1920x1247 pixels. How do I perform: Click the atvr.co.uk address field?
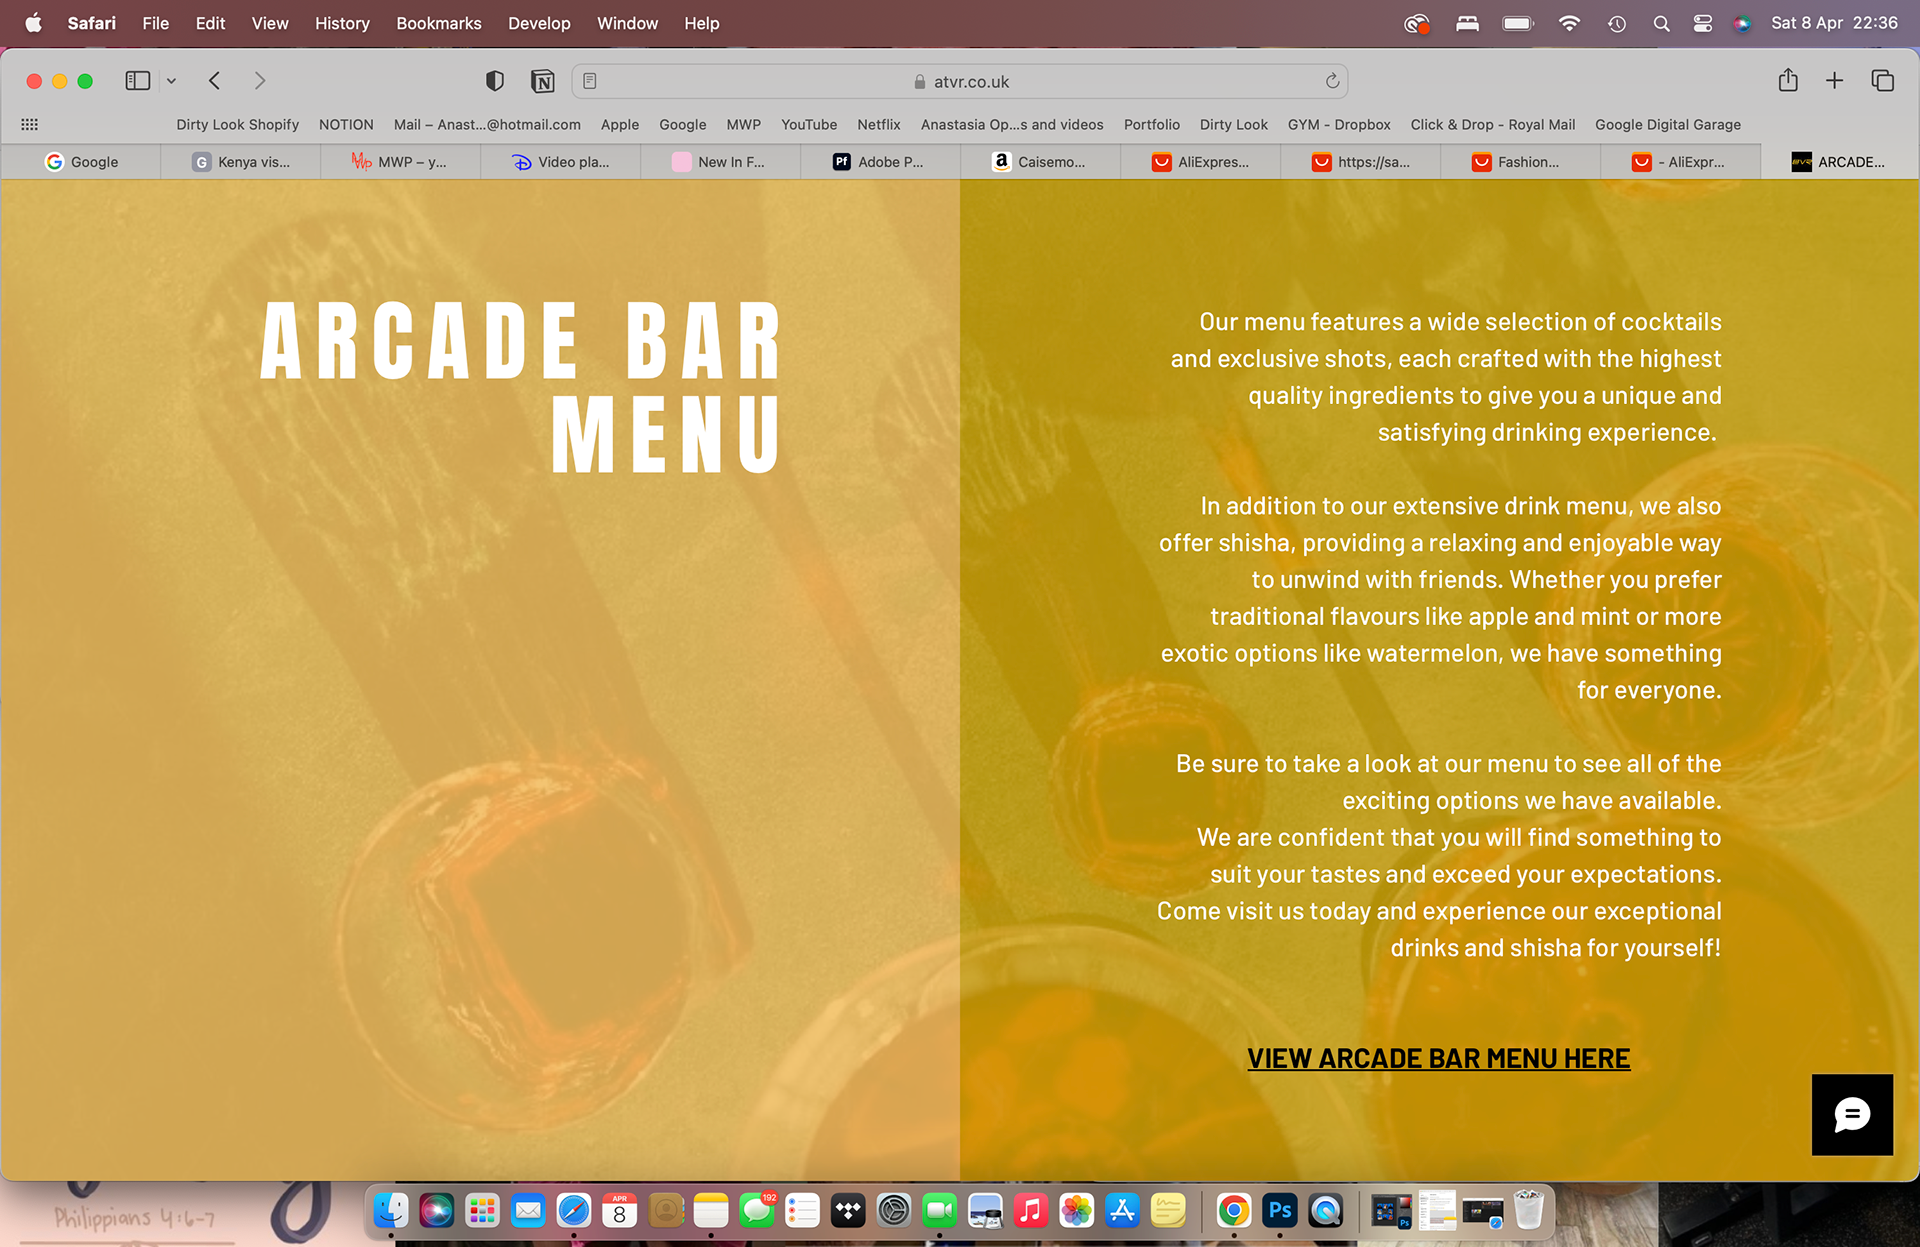pos(960,81)
